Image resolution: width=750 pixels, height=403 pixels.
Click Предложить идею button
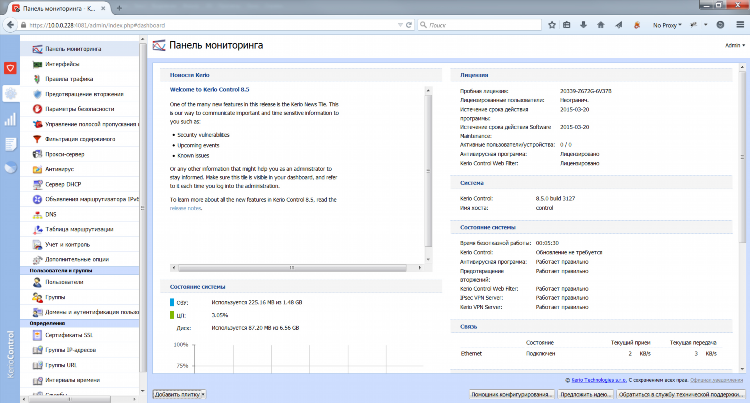click(586, 394)
